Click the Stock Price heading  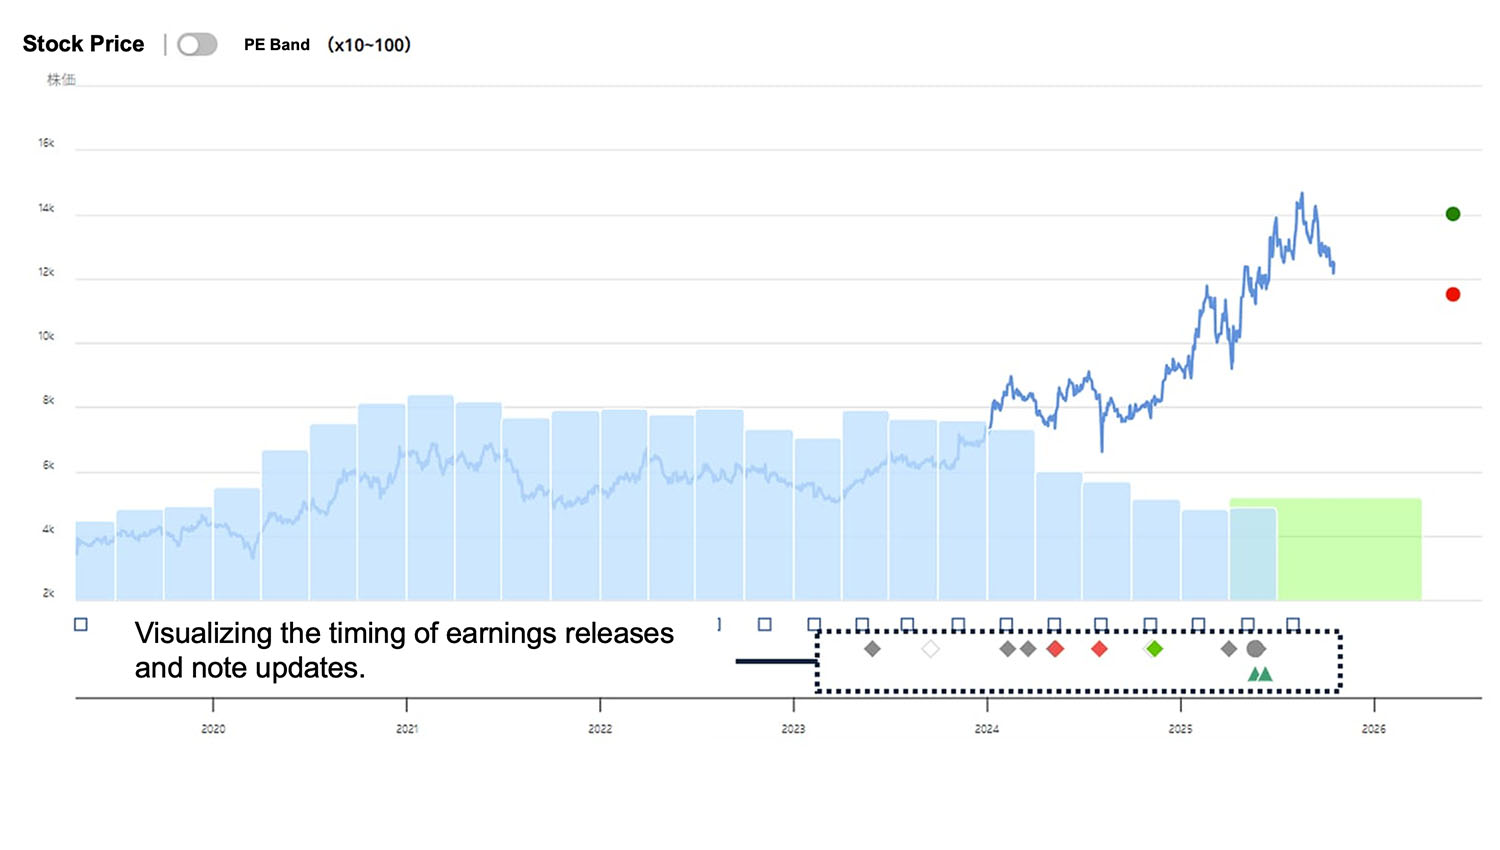point(83,44)
